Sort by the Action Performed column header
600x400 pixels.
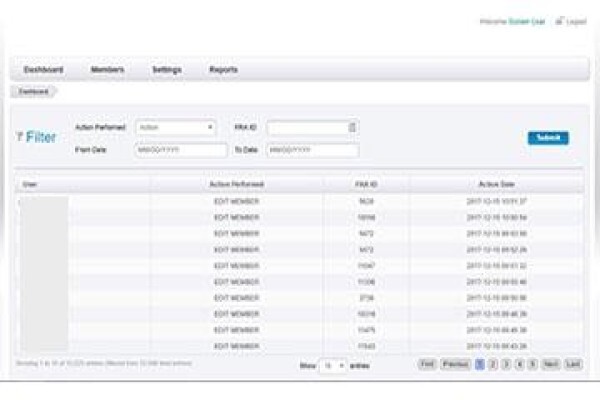(236, 184)
